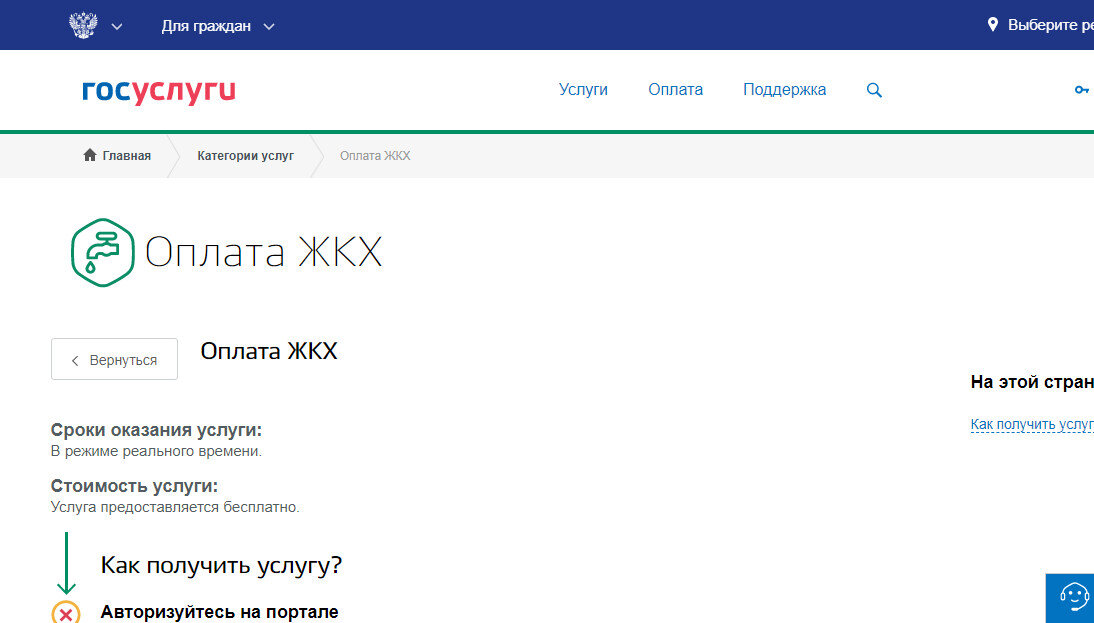
Task: Click the Сроки оказания услуги heading
Action: 156,430
